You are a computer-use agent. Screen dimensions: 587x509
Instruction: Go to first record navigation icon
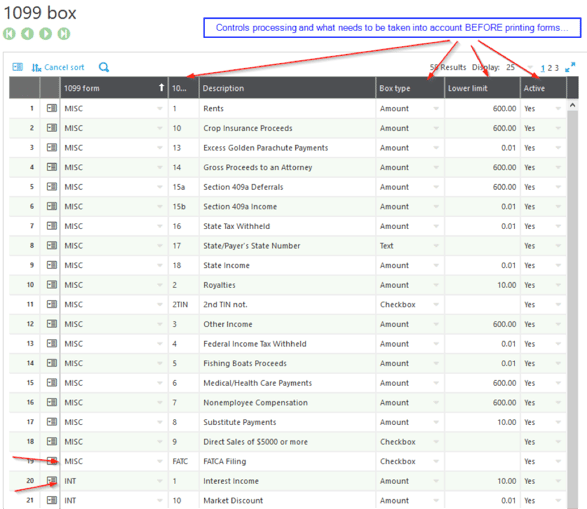[9, 34]
